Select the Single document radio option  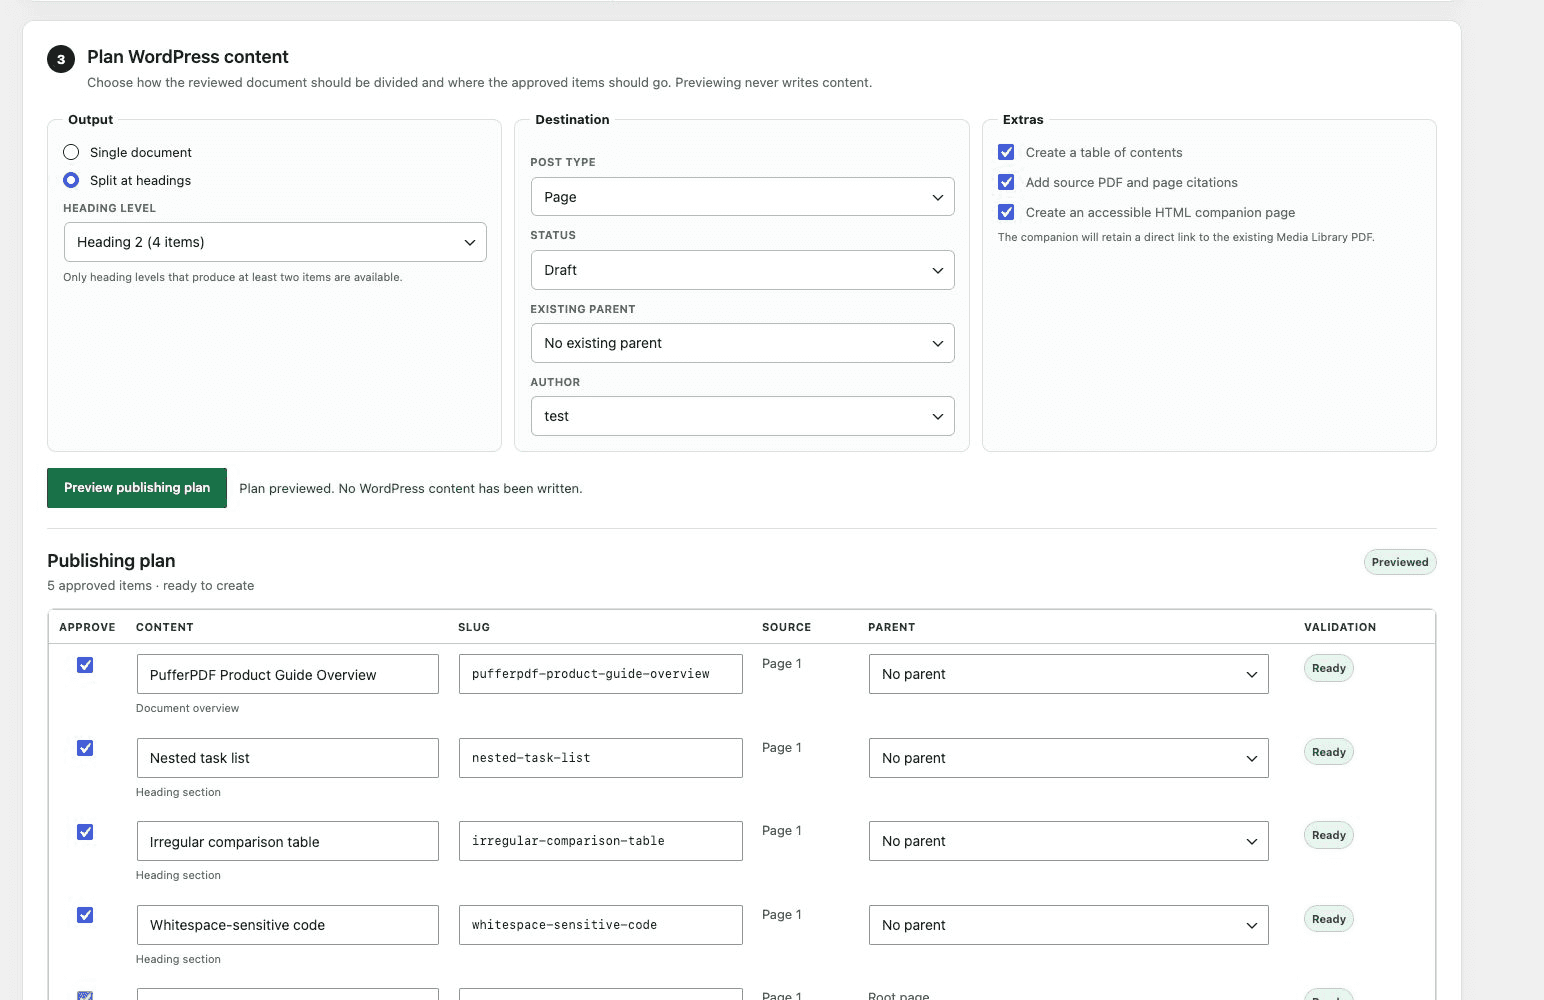tap(71, 152)
